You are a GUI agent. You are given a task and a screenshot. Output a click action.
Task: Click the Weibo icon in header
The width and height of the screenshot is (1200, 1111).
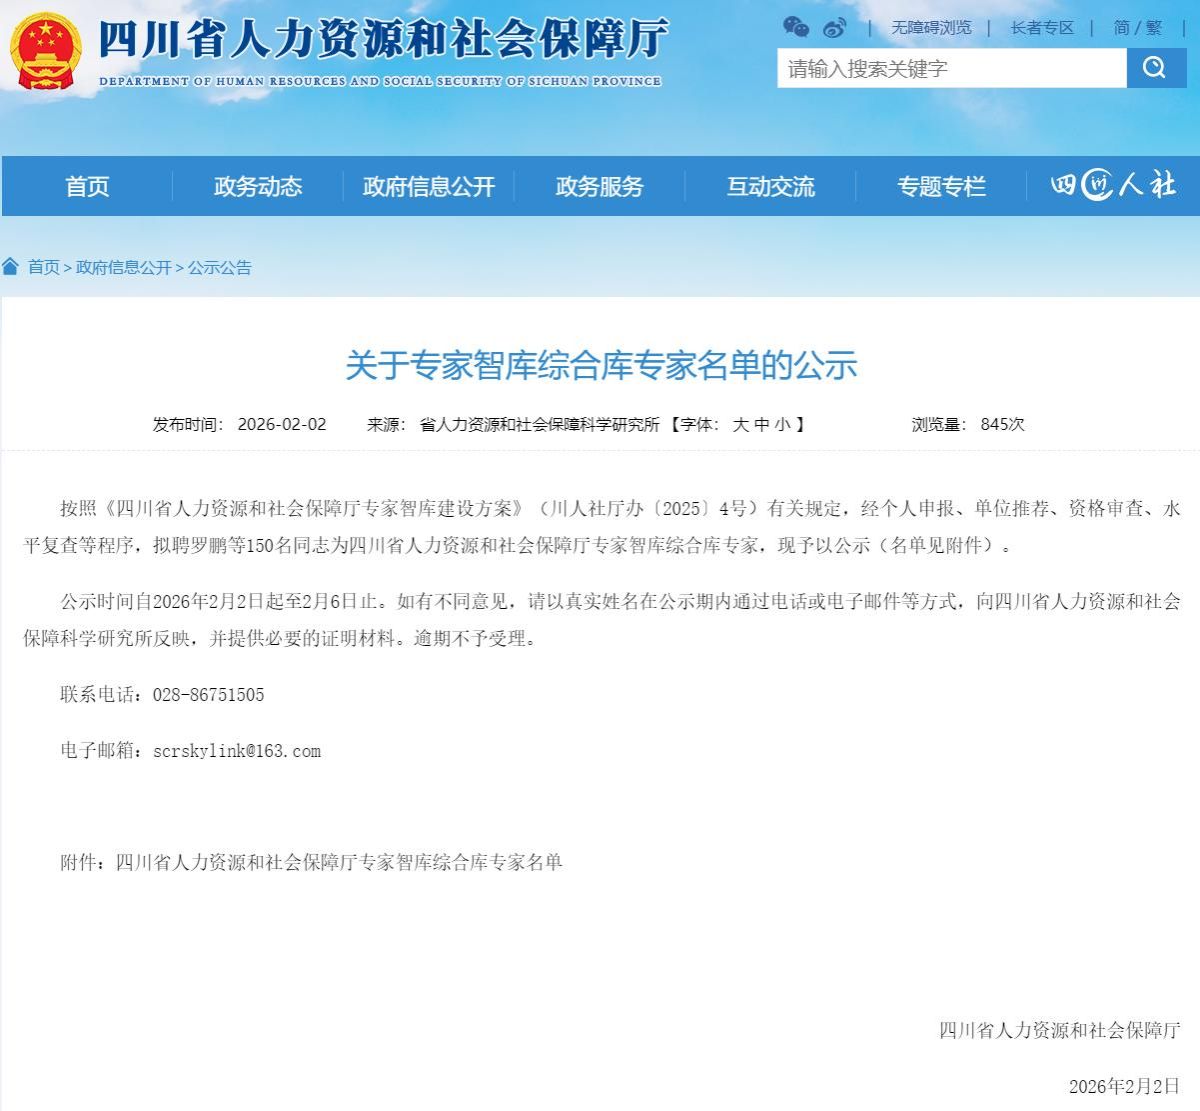[x=835, y=28]
